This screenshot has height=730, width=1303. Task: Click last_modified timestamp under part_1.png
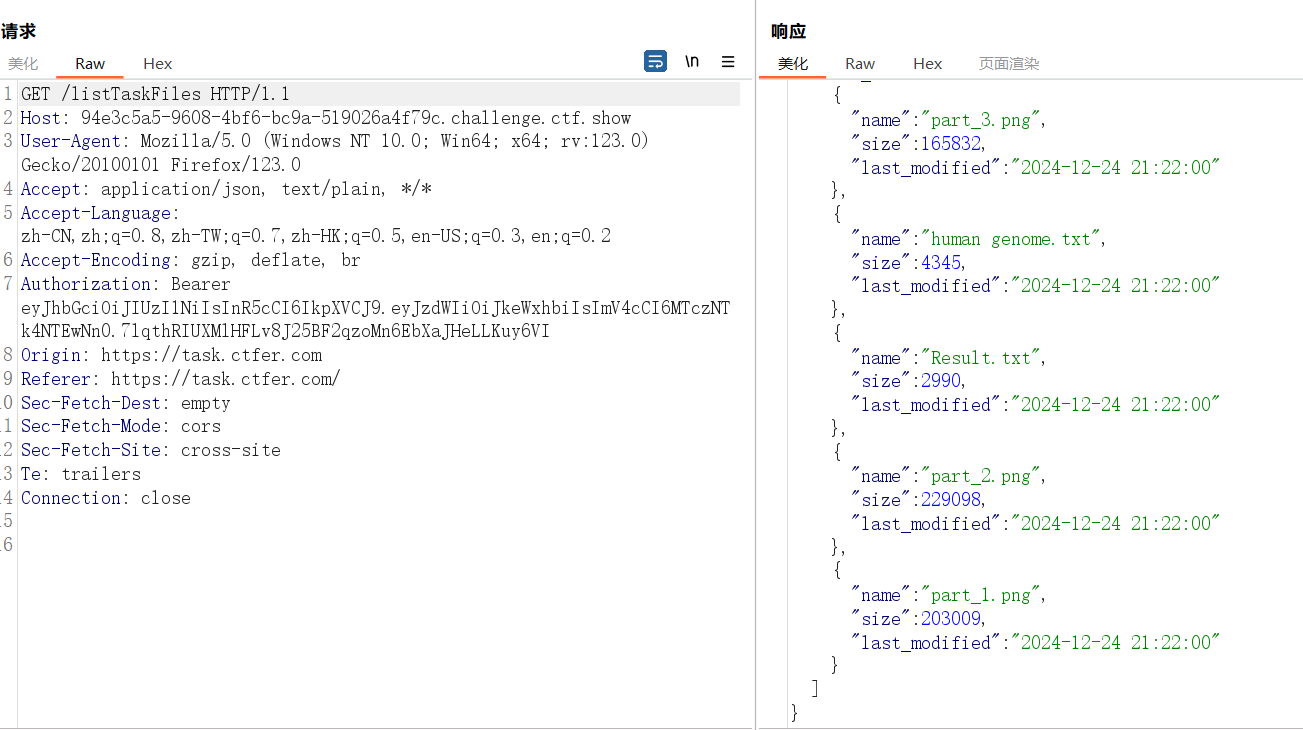(x=1116, y=643)
